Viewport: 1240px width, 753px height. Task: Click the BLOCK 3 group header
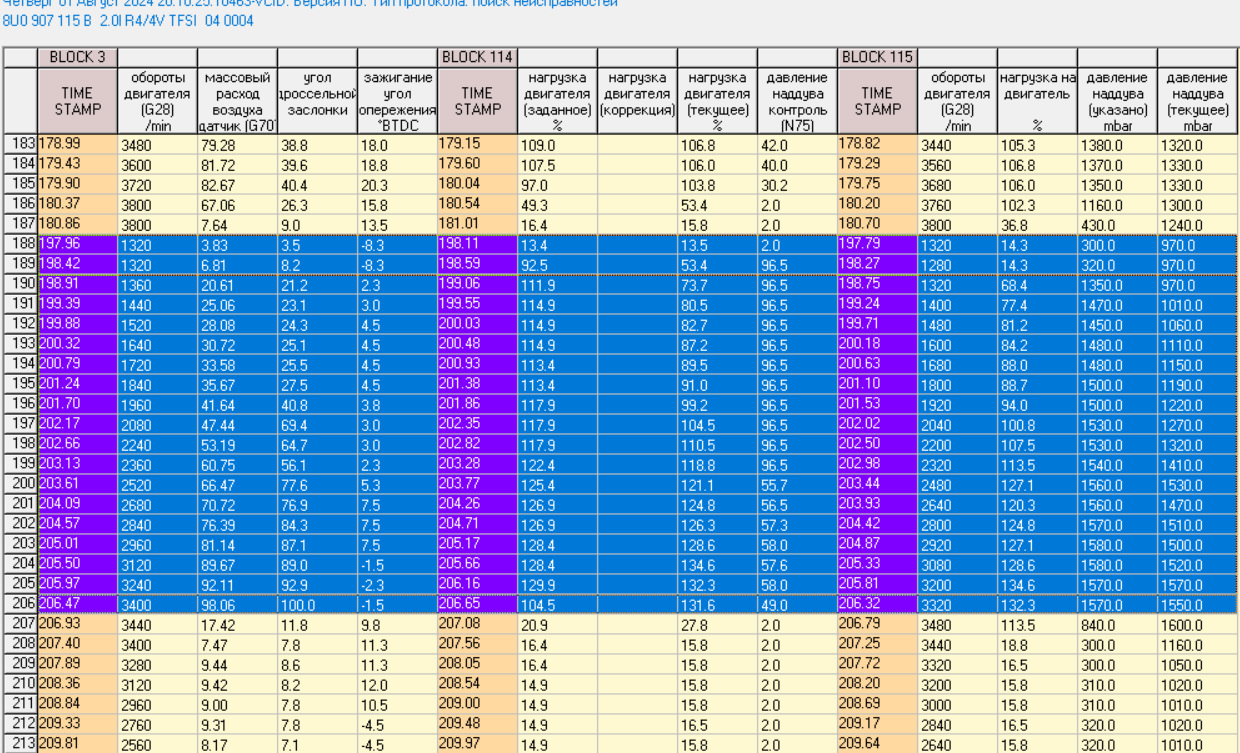pos(77,57)
